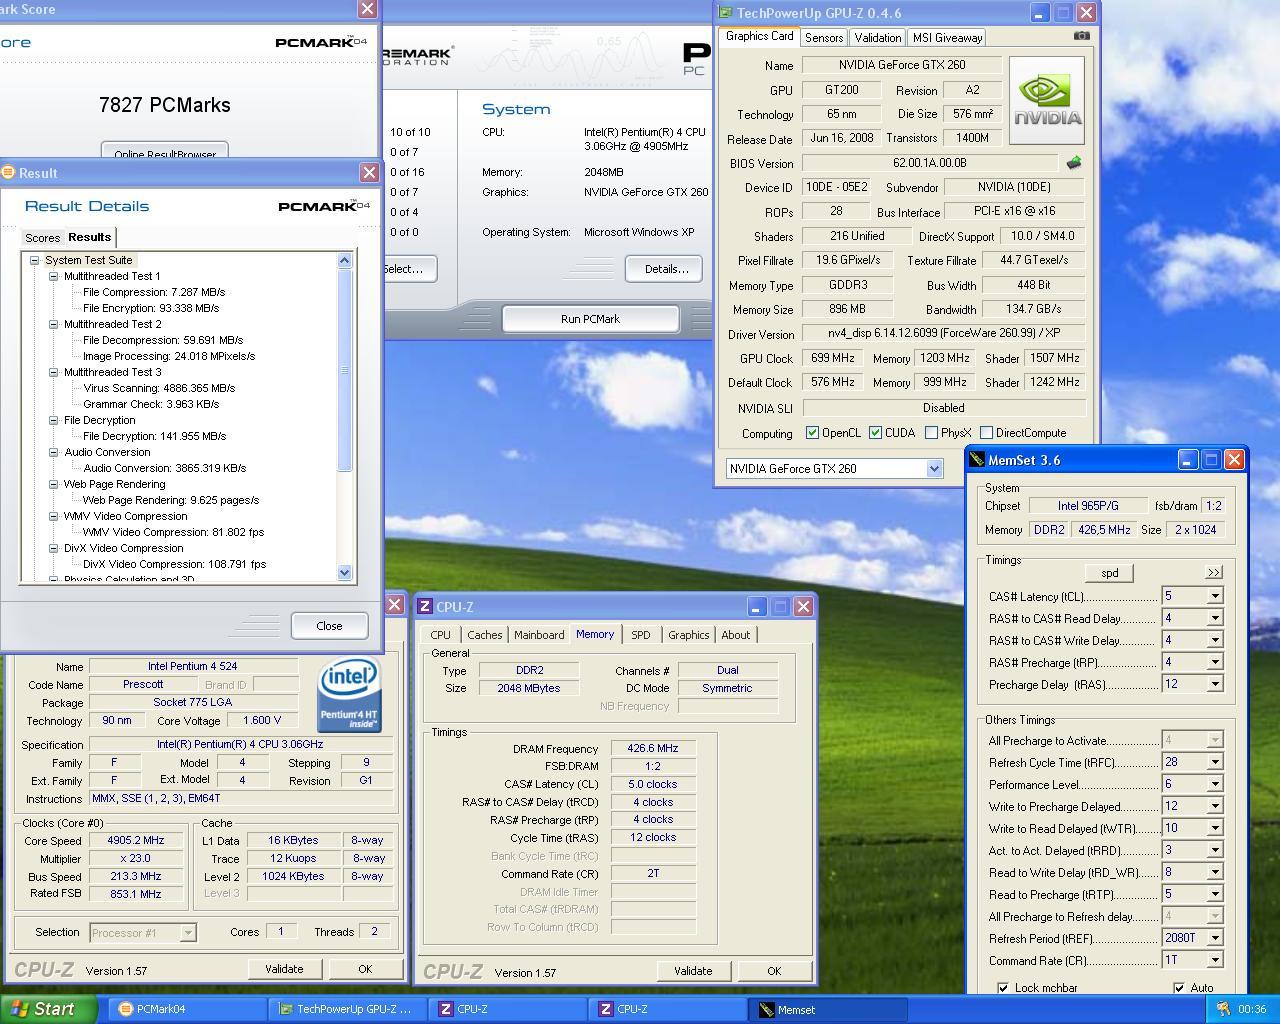
Task: Open the About tab in CPU-Z
Action: pos(736,635)
